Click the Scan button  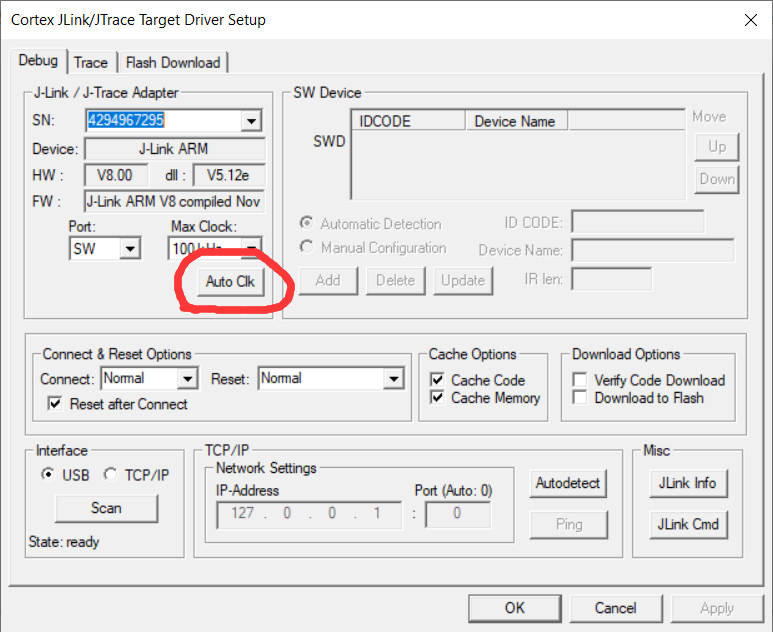click(106, 508)
